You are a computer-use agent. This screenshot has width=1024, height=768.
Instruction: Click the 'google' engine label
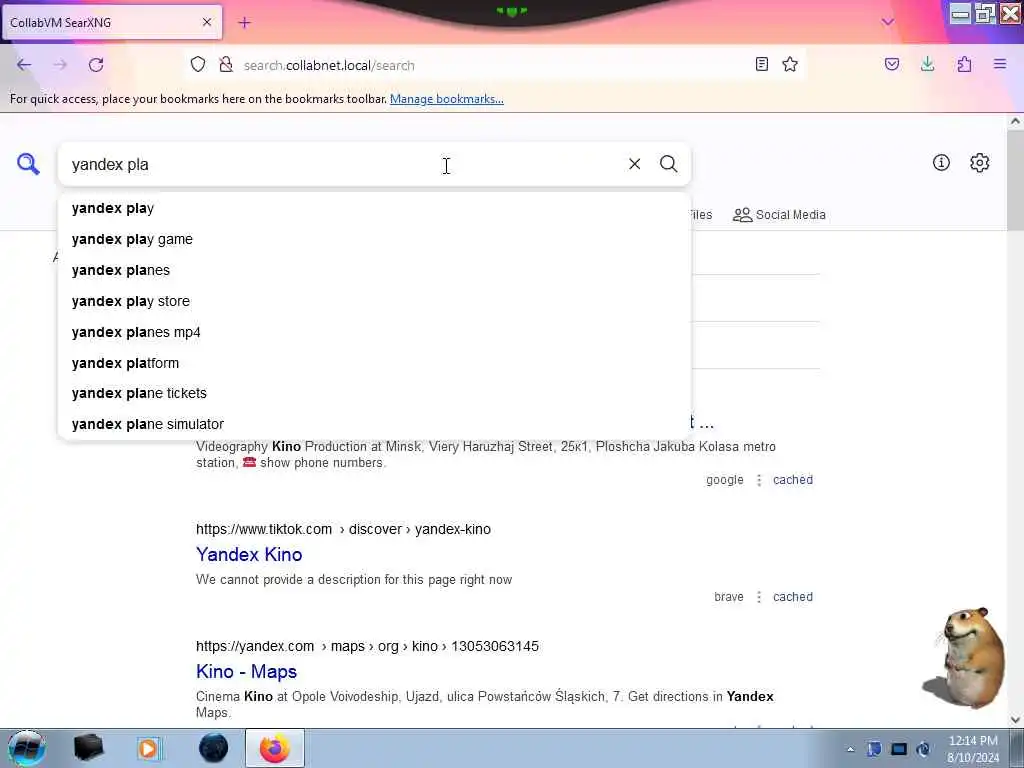725,480
